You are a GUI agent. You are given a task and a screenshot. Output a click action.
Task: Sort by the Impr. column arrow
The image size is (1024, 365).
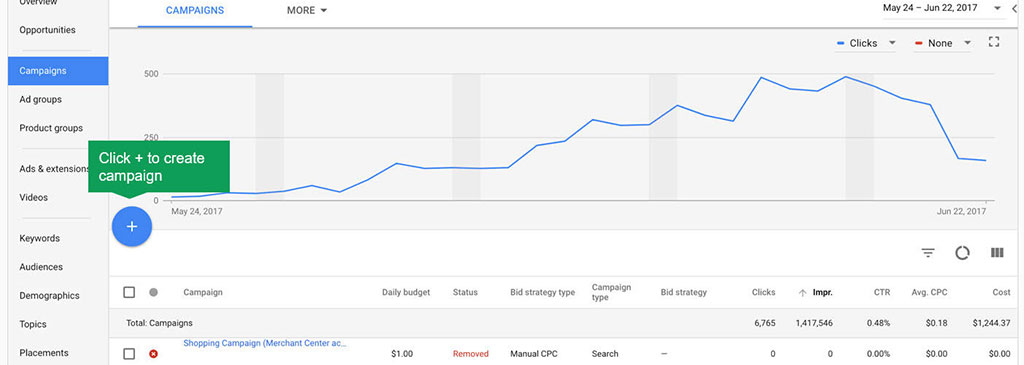802,293
